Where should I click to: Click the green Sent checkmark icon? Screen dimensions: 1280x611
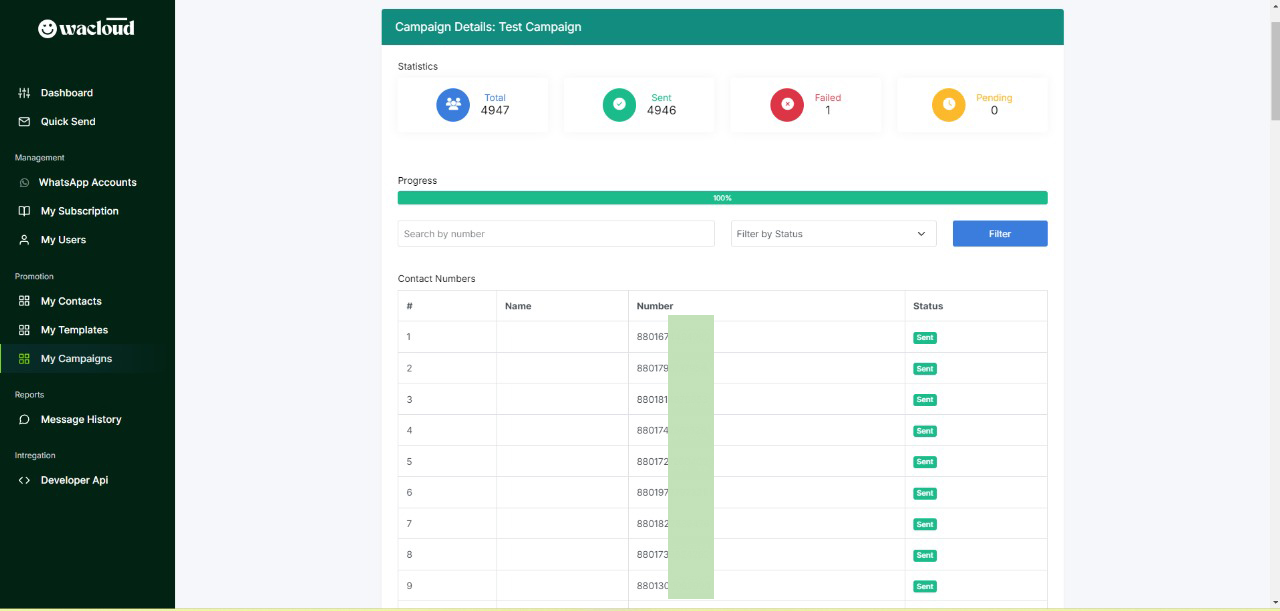(619, 104)
